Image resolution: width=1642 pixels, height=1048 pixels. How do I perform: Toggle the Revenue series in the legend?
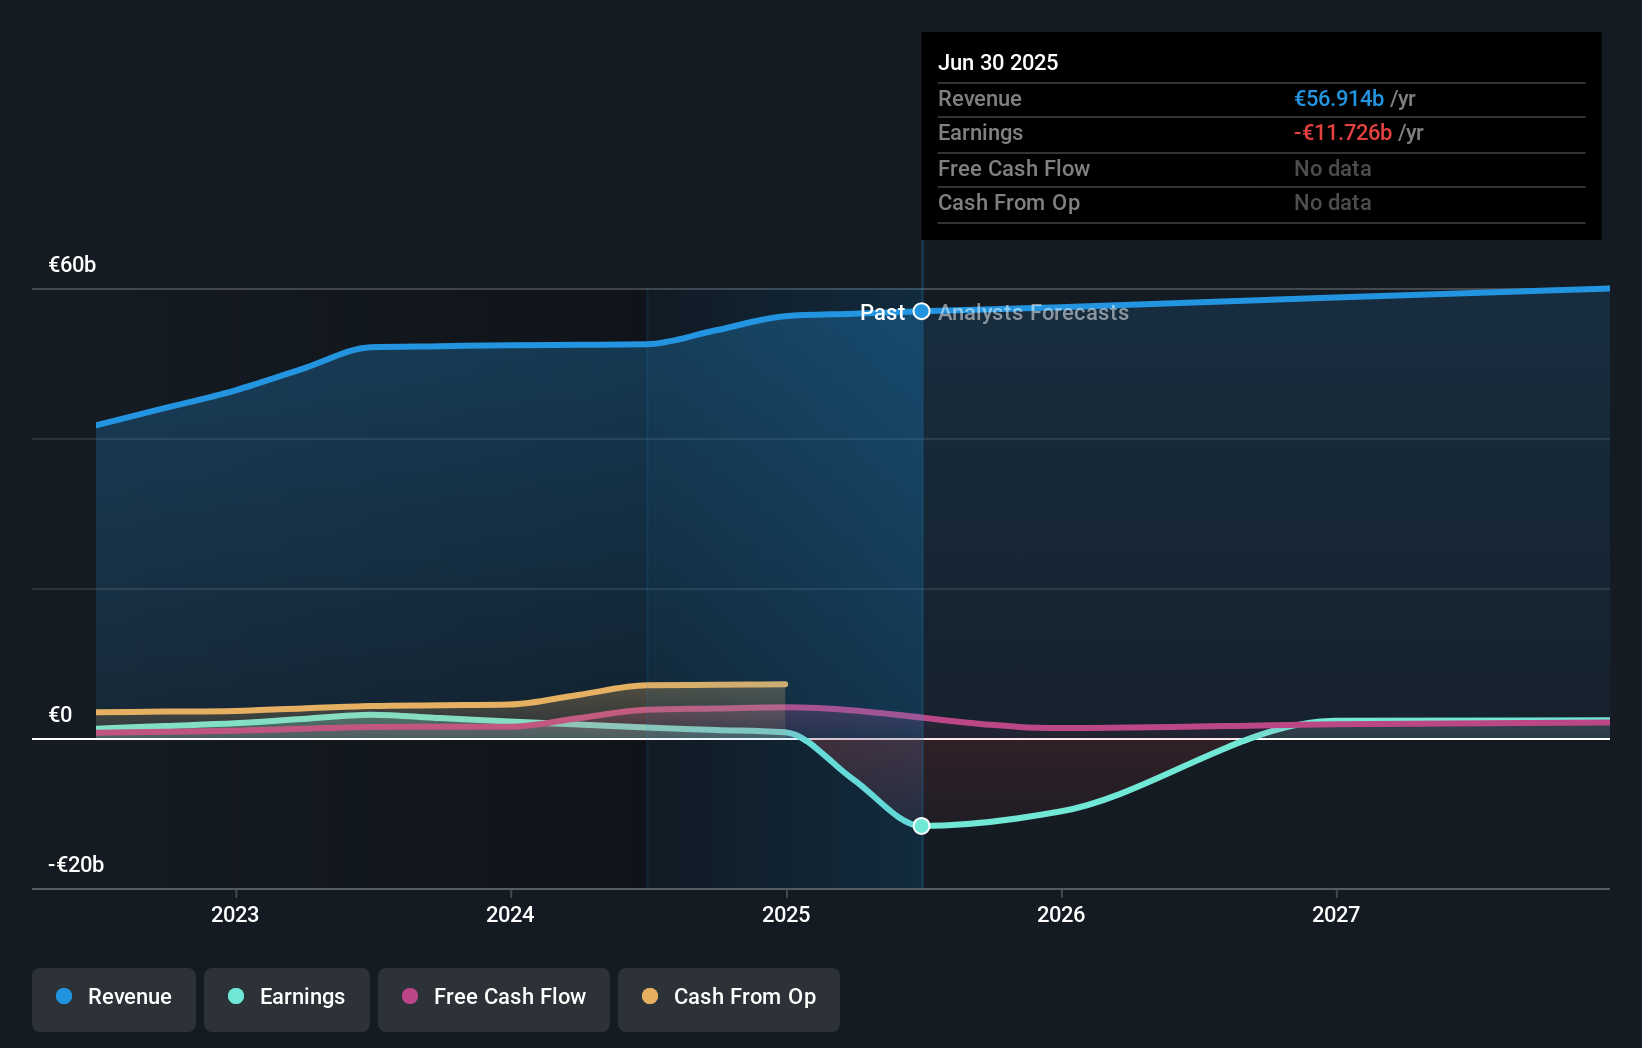click(x=114, y=999)
